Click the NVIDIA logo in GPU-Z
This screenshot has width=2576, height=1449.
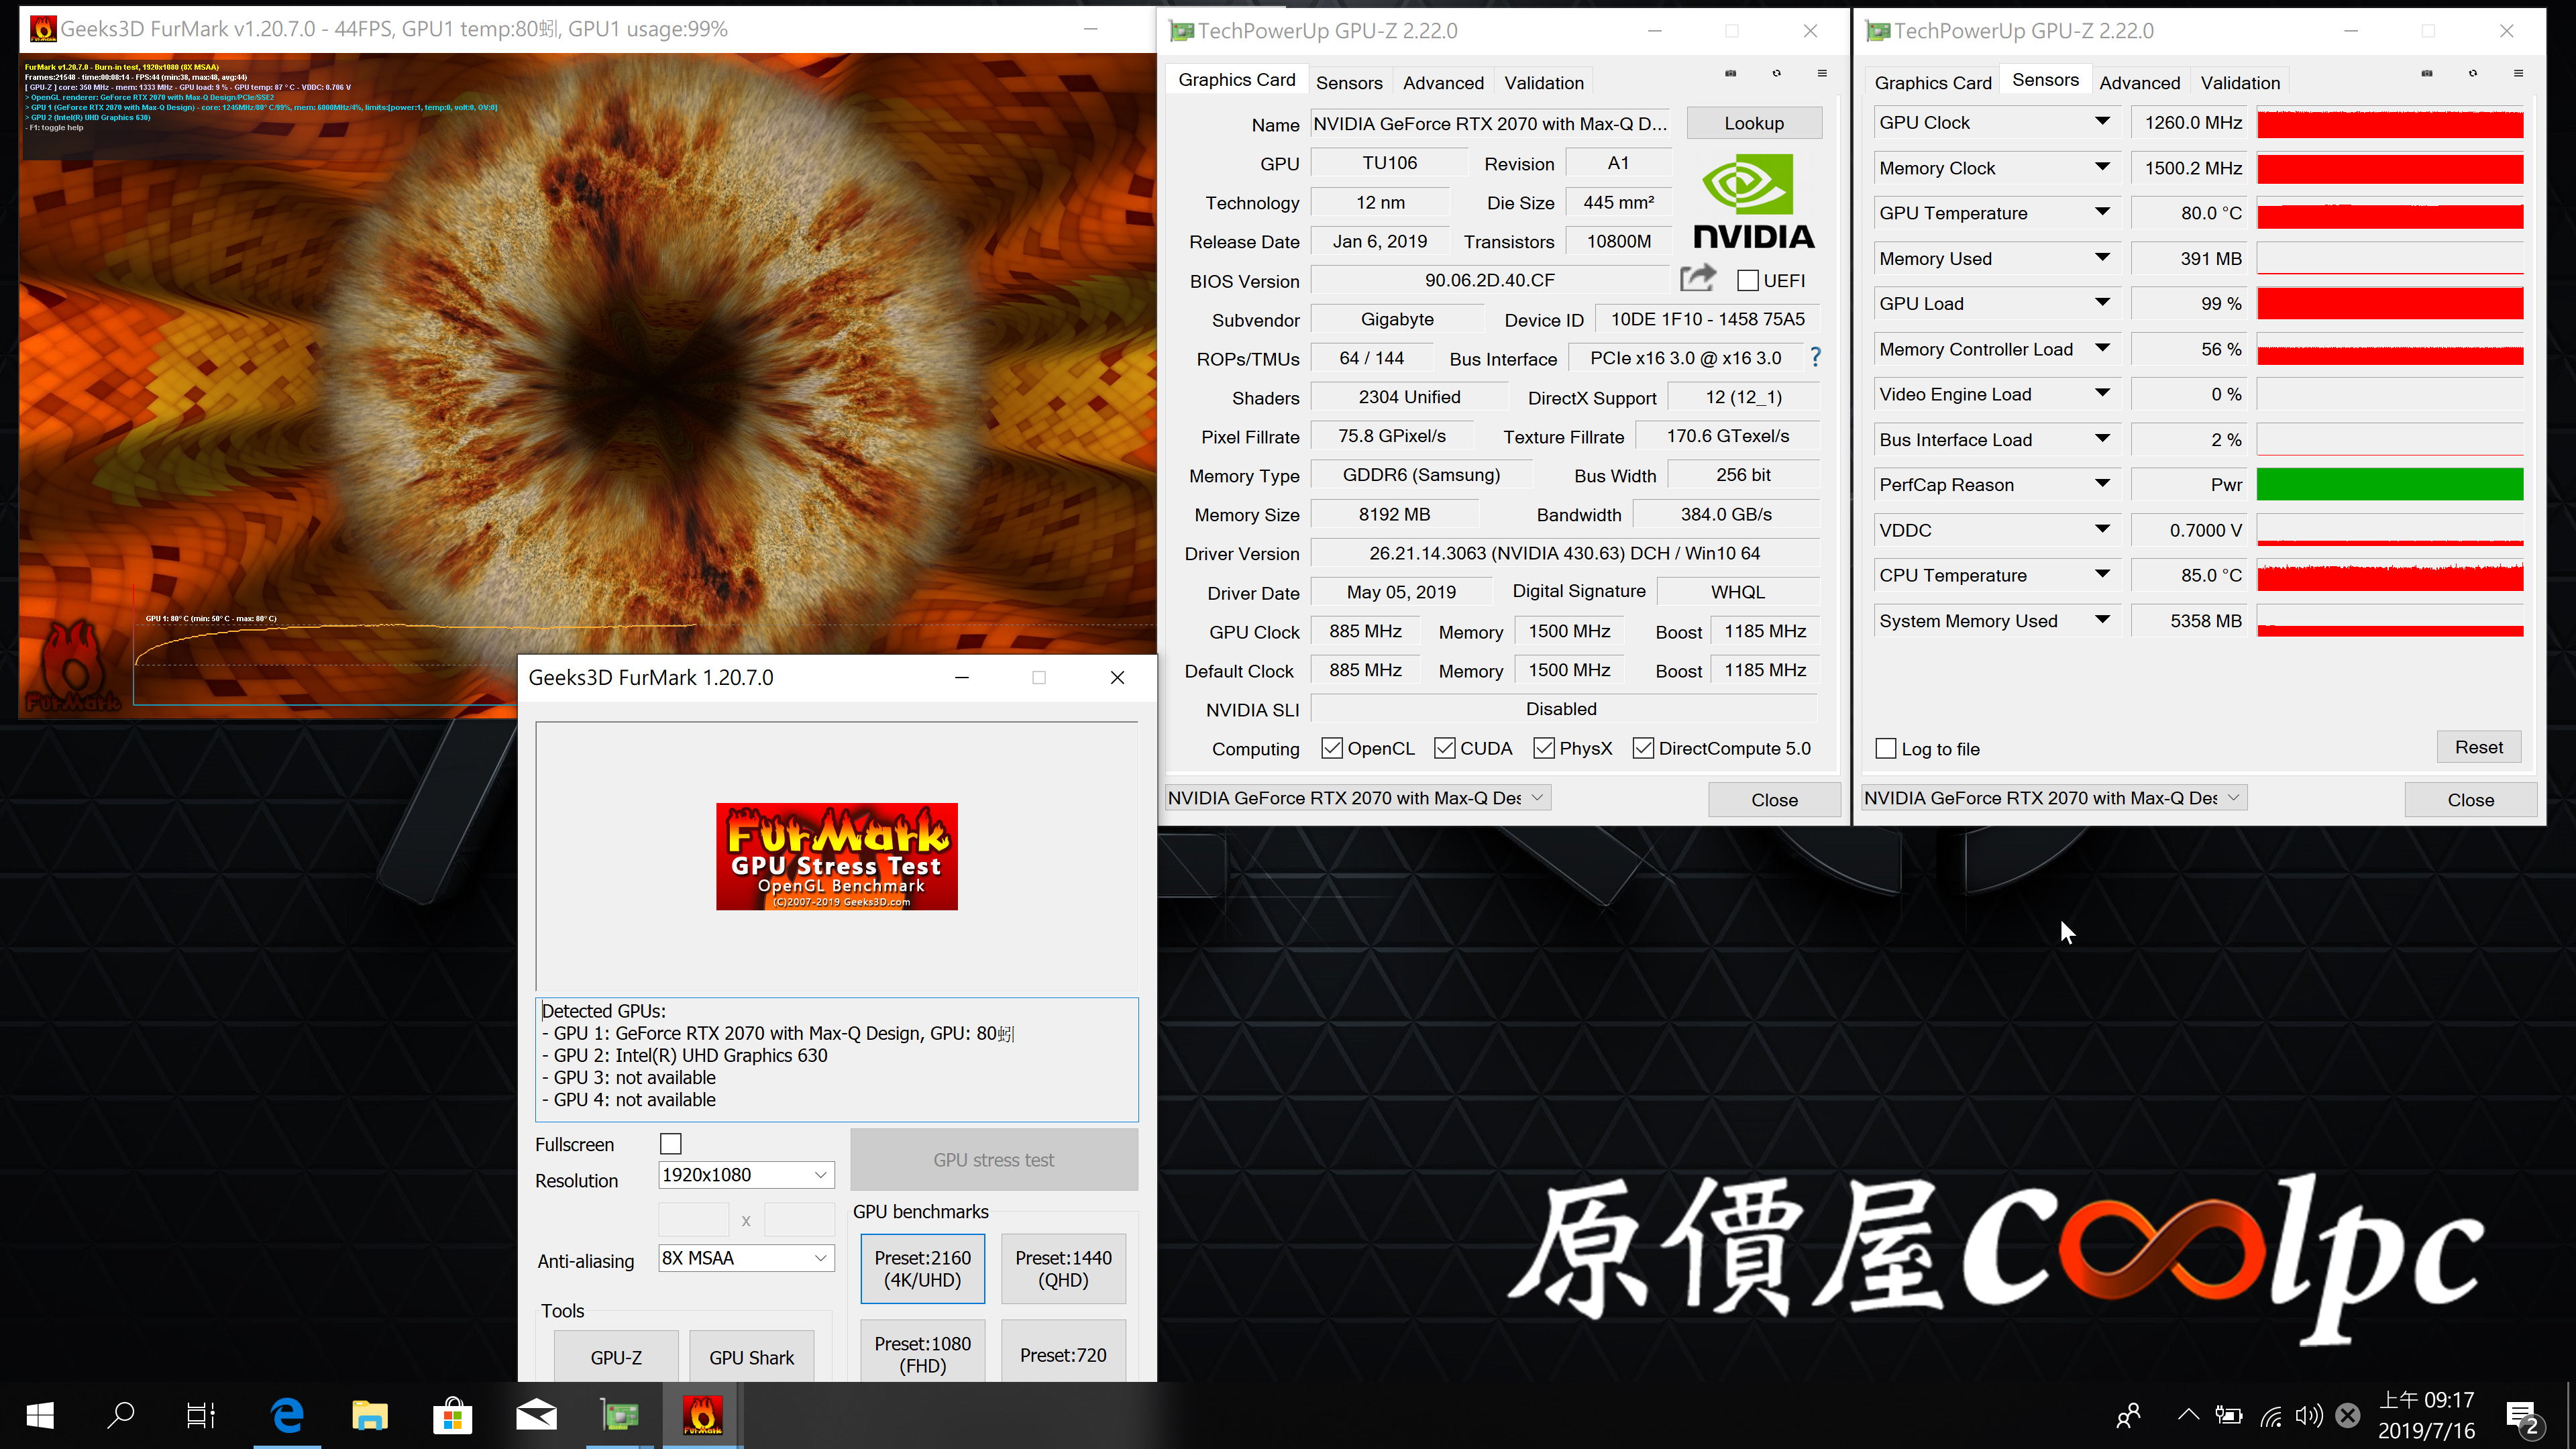pos(1753,200)
